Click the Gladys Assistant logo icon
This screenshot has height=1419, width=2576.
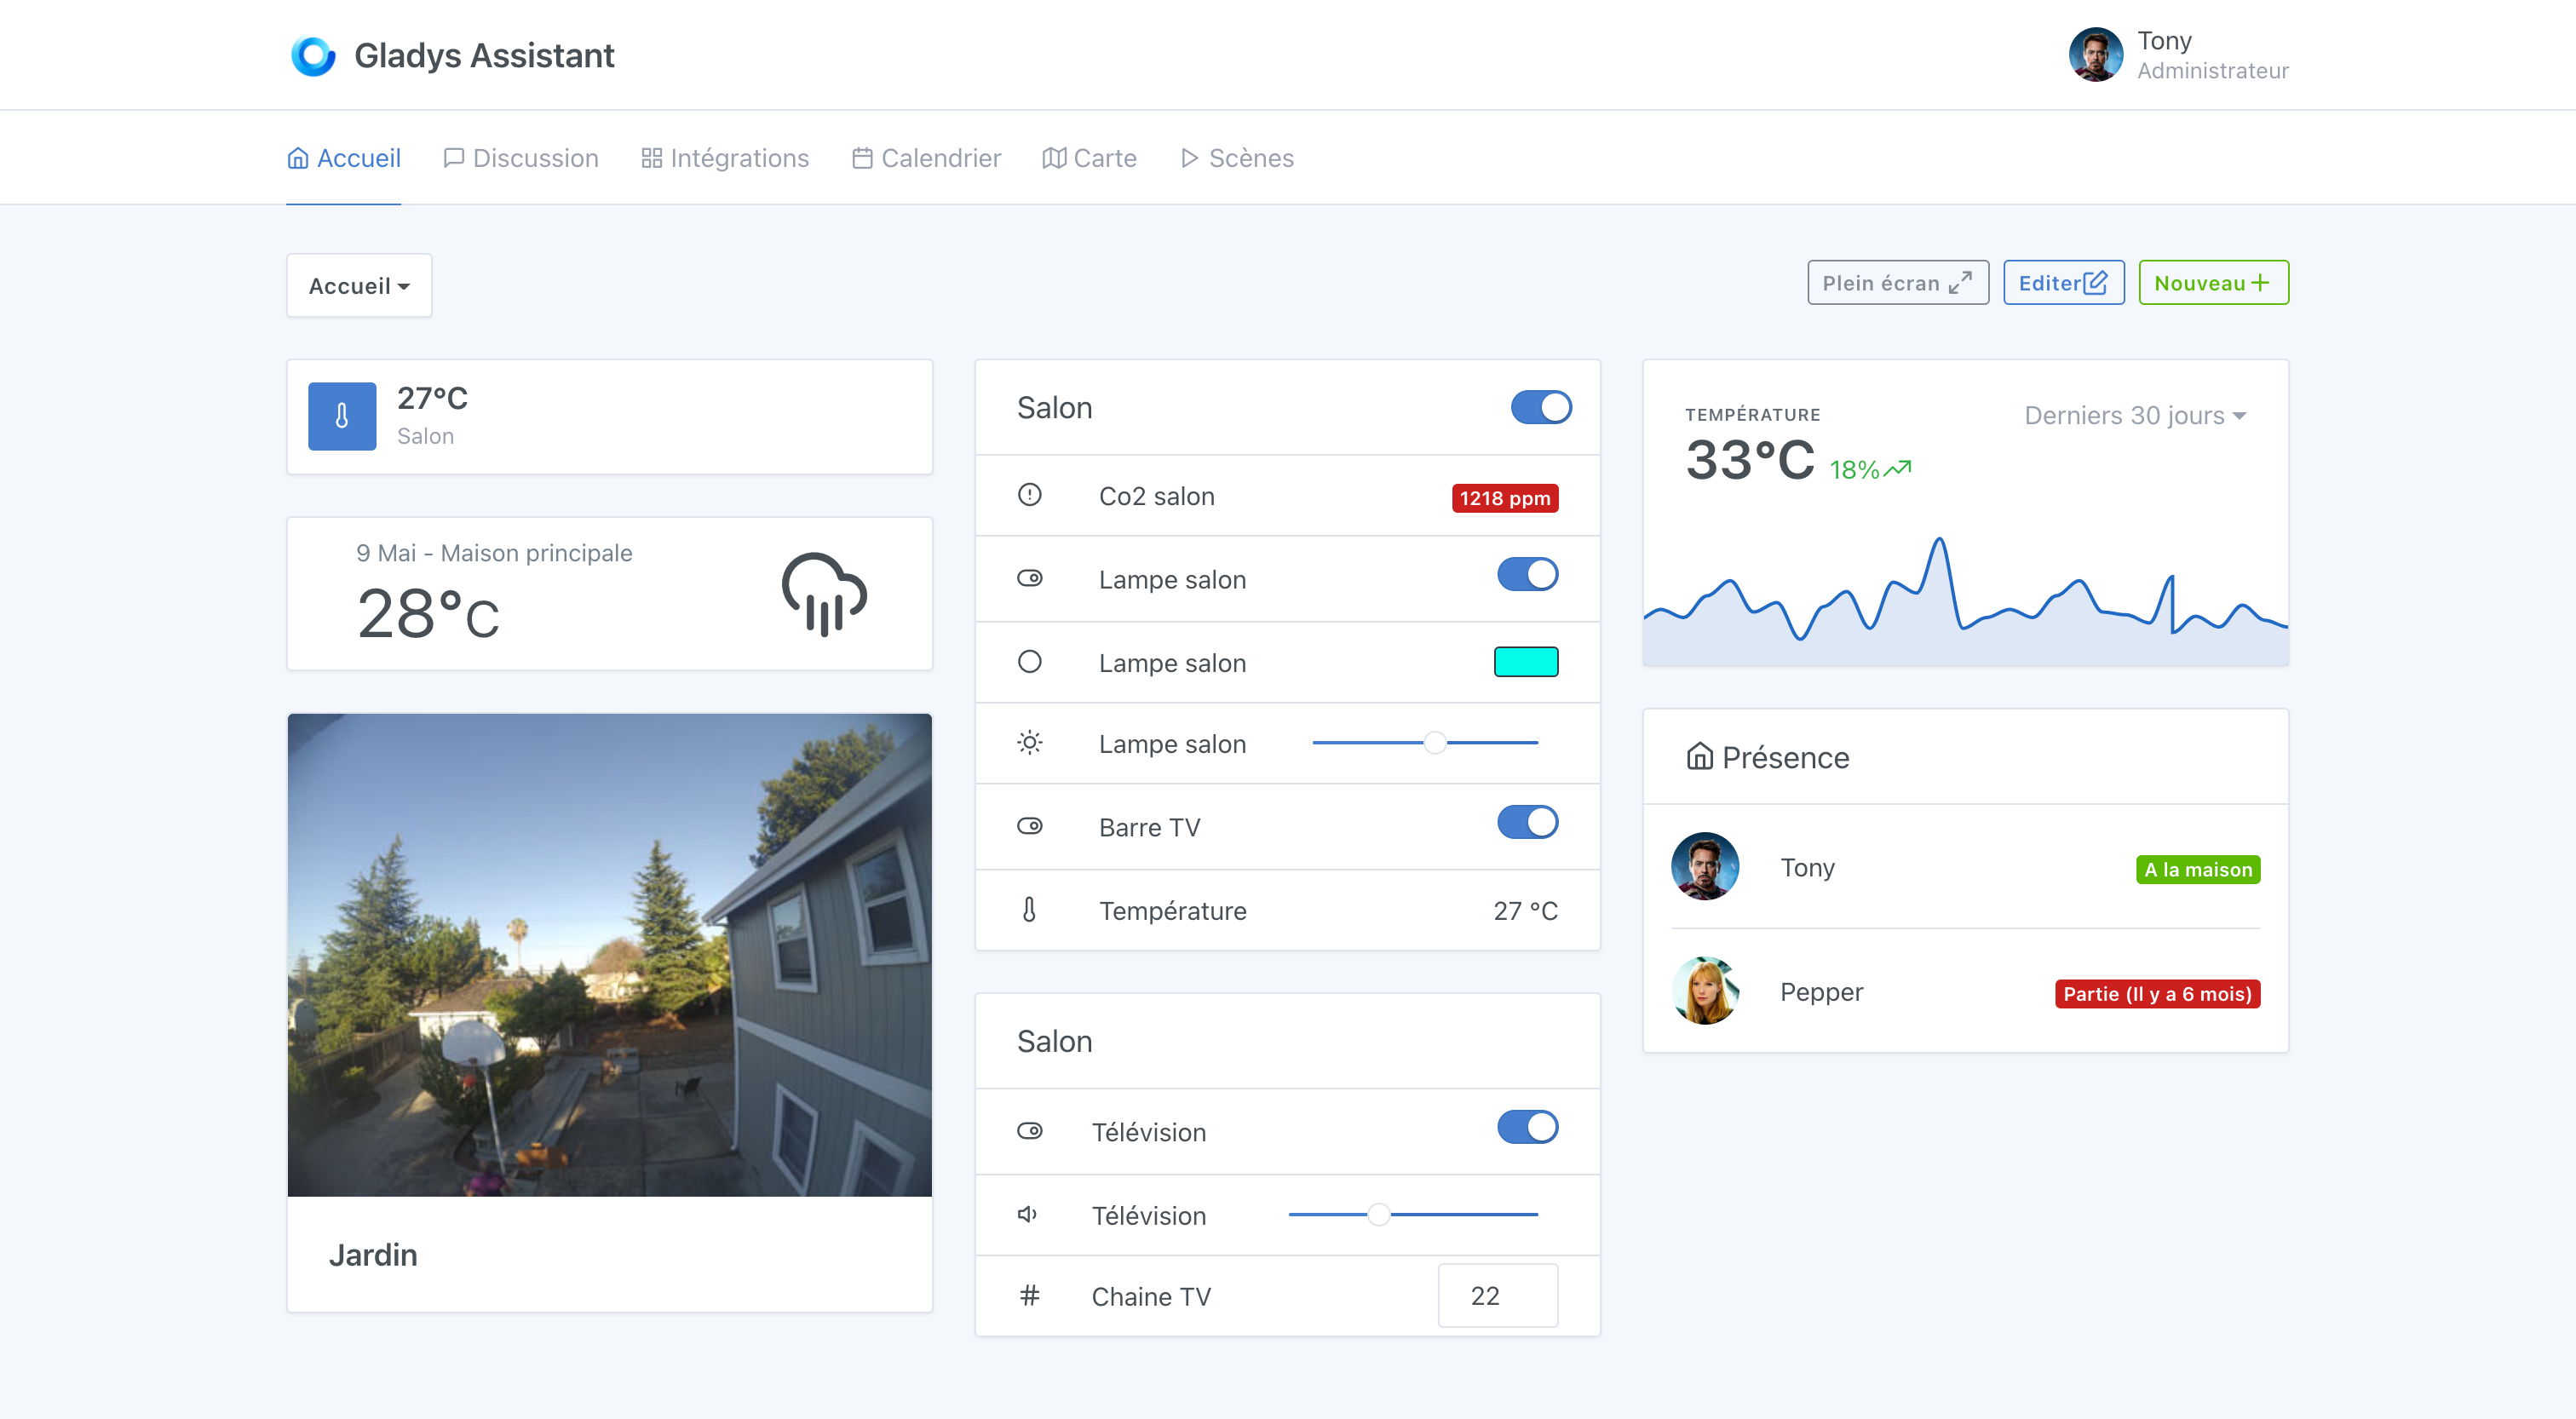313,56
